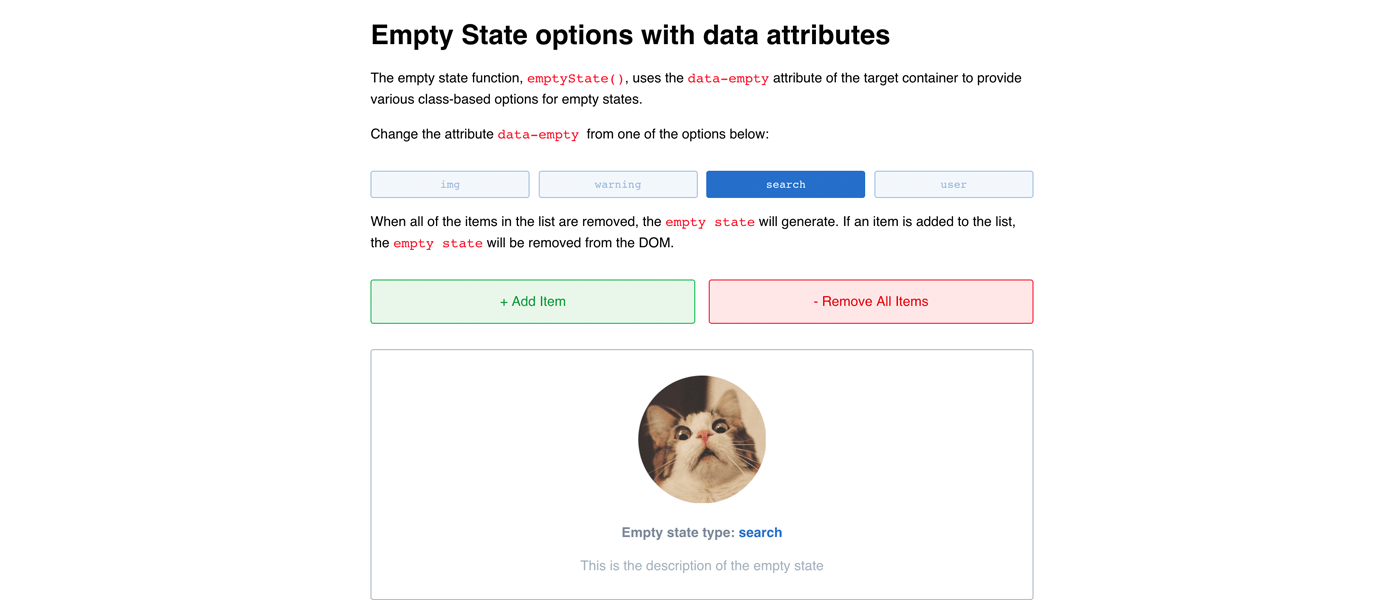Image resolution: width=1400 pixels, height=600 pixels.
Task: Click the bordered empty state container
Action: [x=702, y=474]
